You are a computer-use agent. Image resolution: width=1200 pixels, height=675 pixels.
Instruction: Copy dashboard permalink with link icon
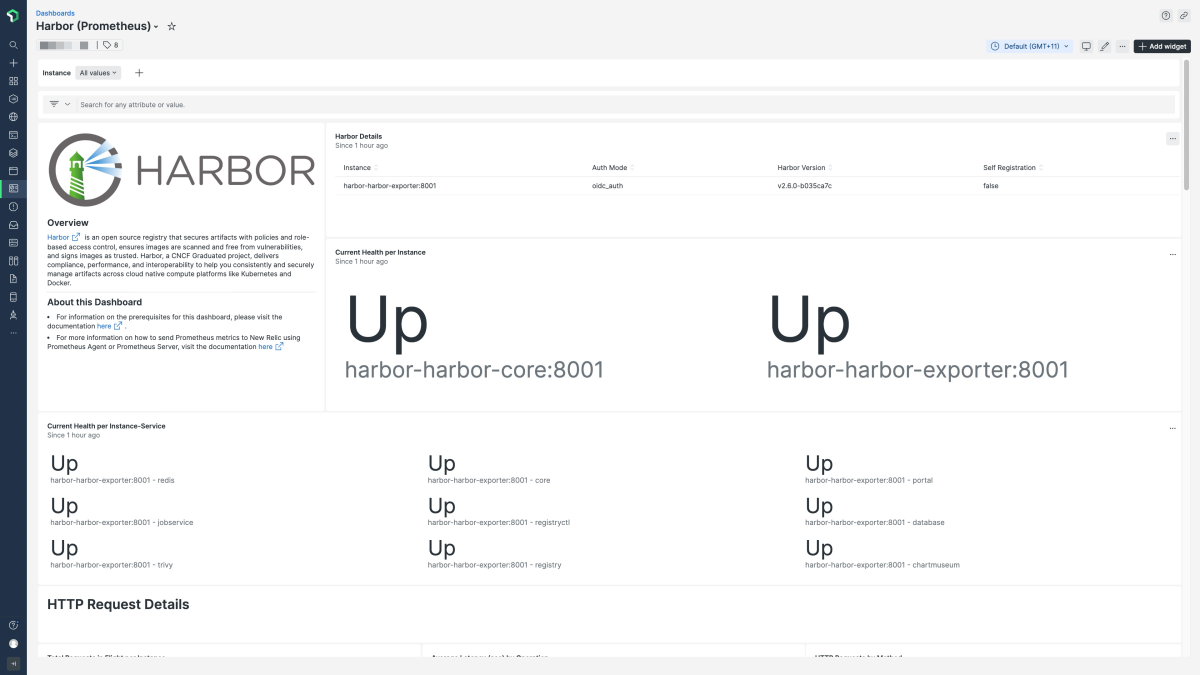pyautogui.click(x=1184, y=15)
